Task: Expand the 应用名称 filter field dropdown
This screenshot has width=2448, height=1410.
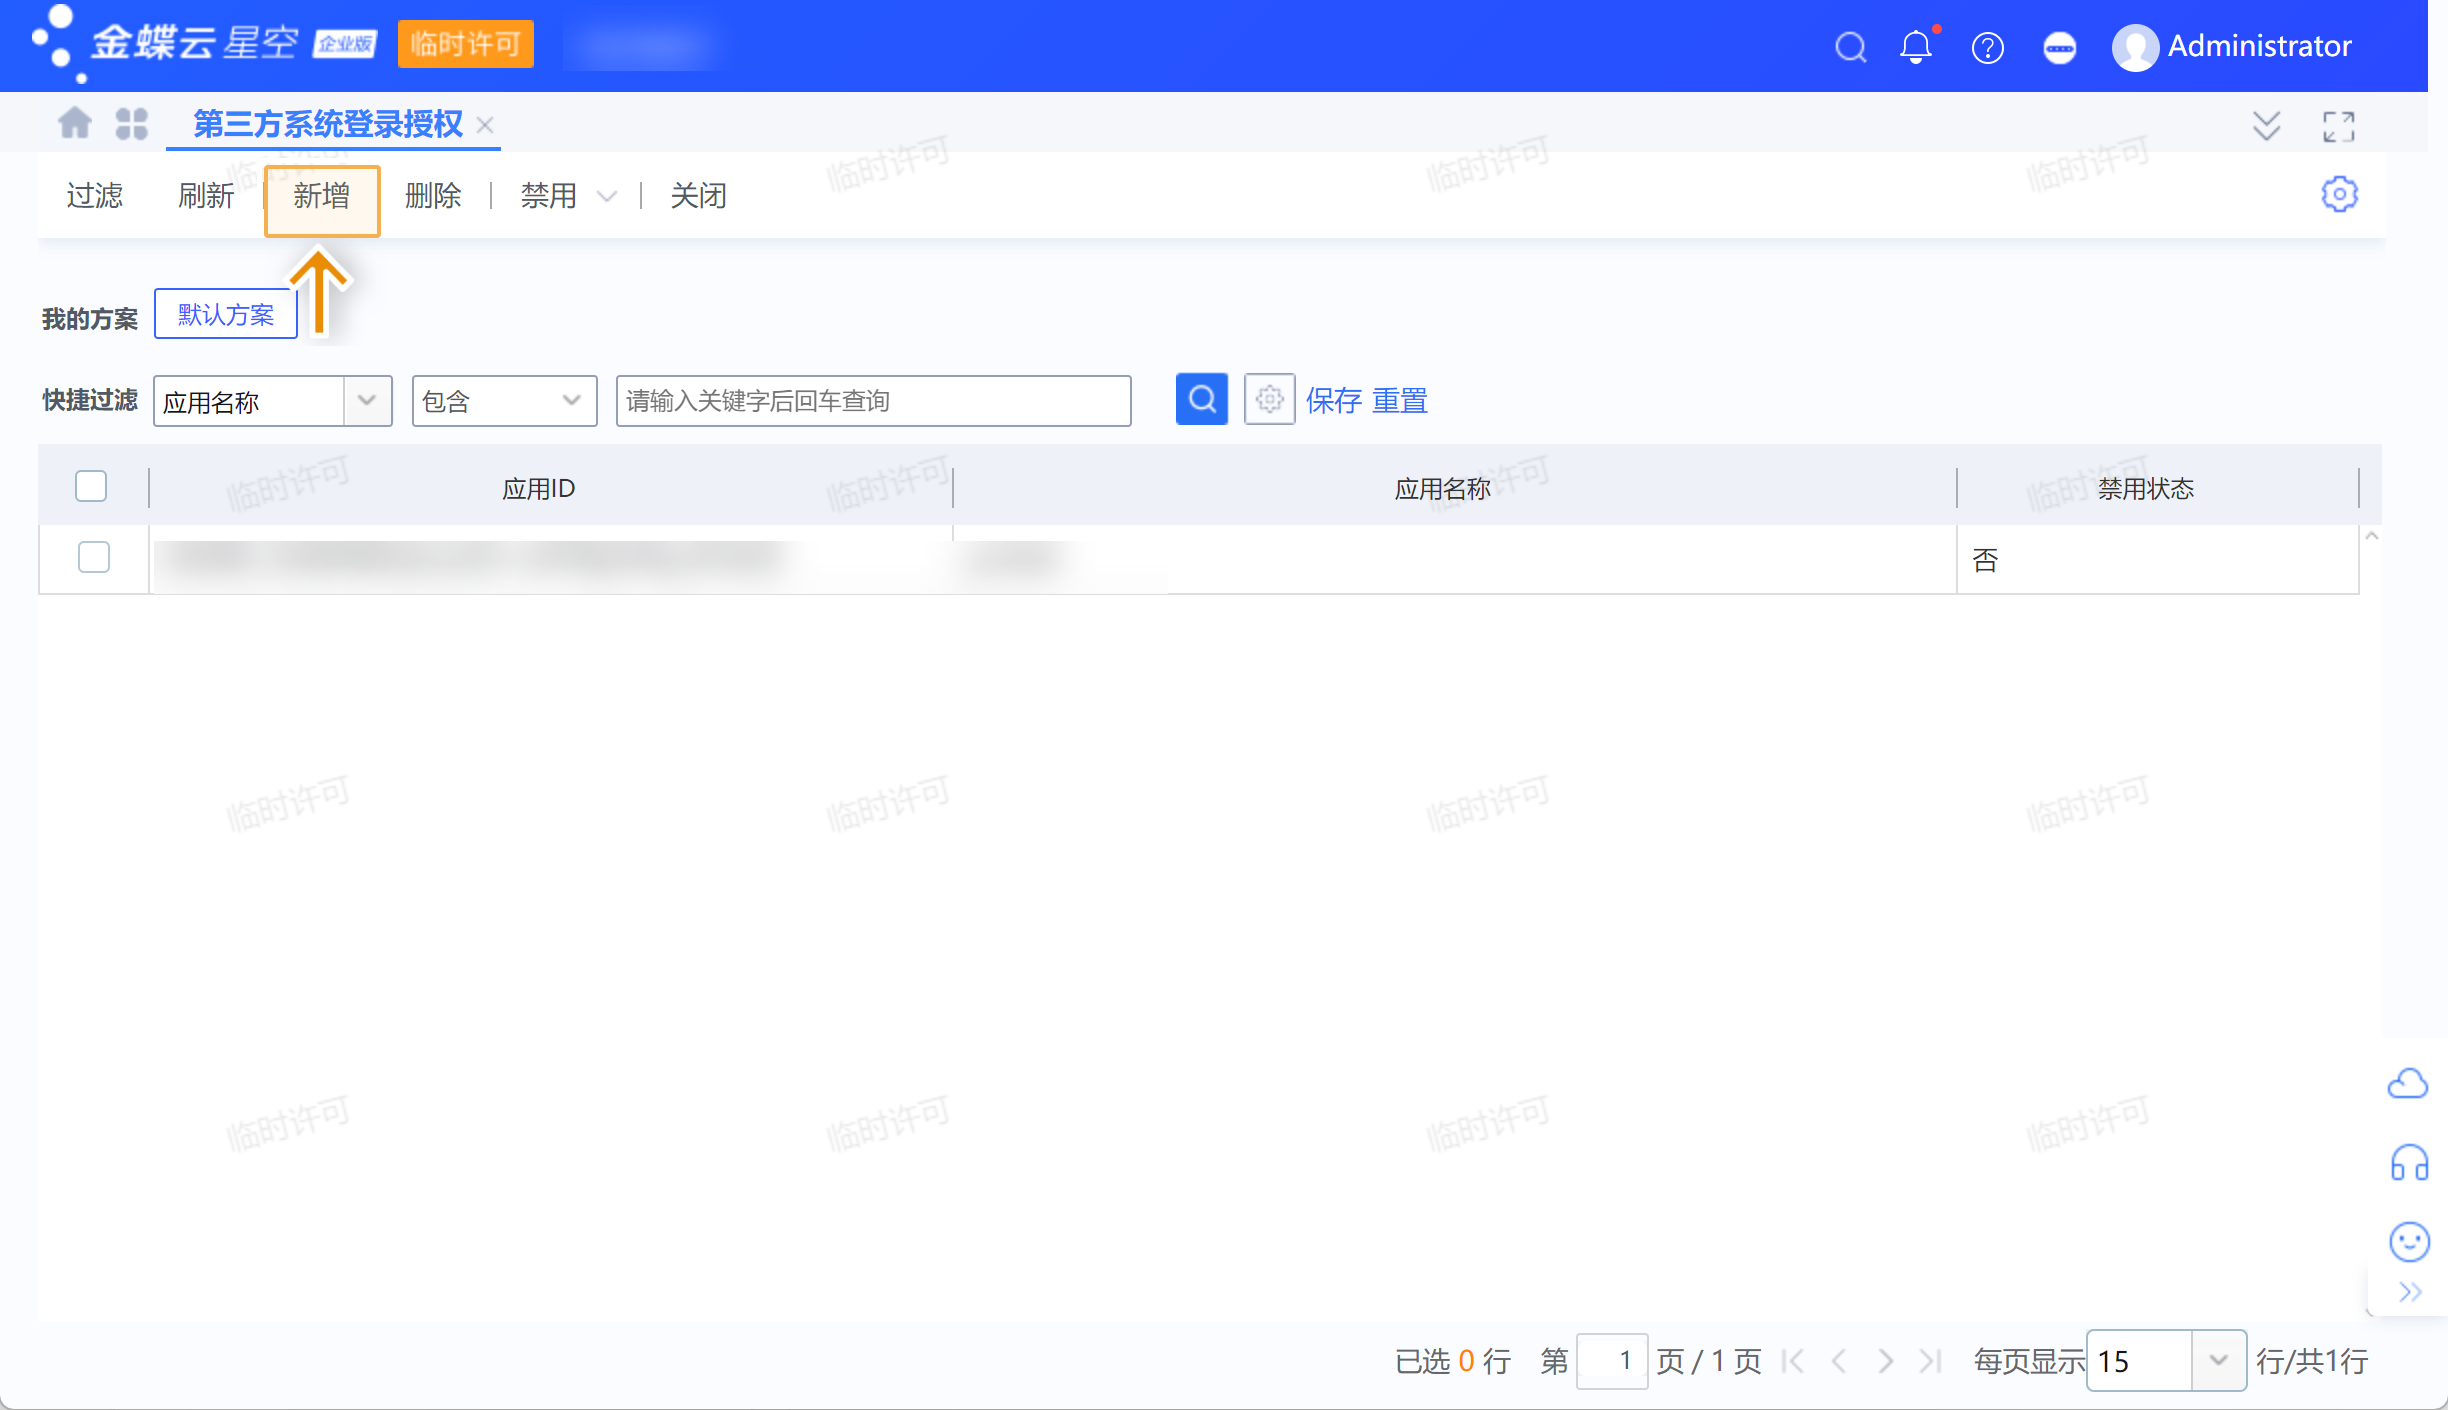Action: pyautogui.click(x=367, y=401)
